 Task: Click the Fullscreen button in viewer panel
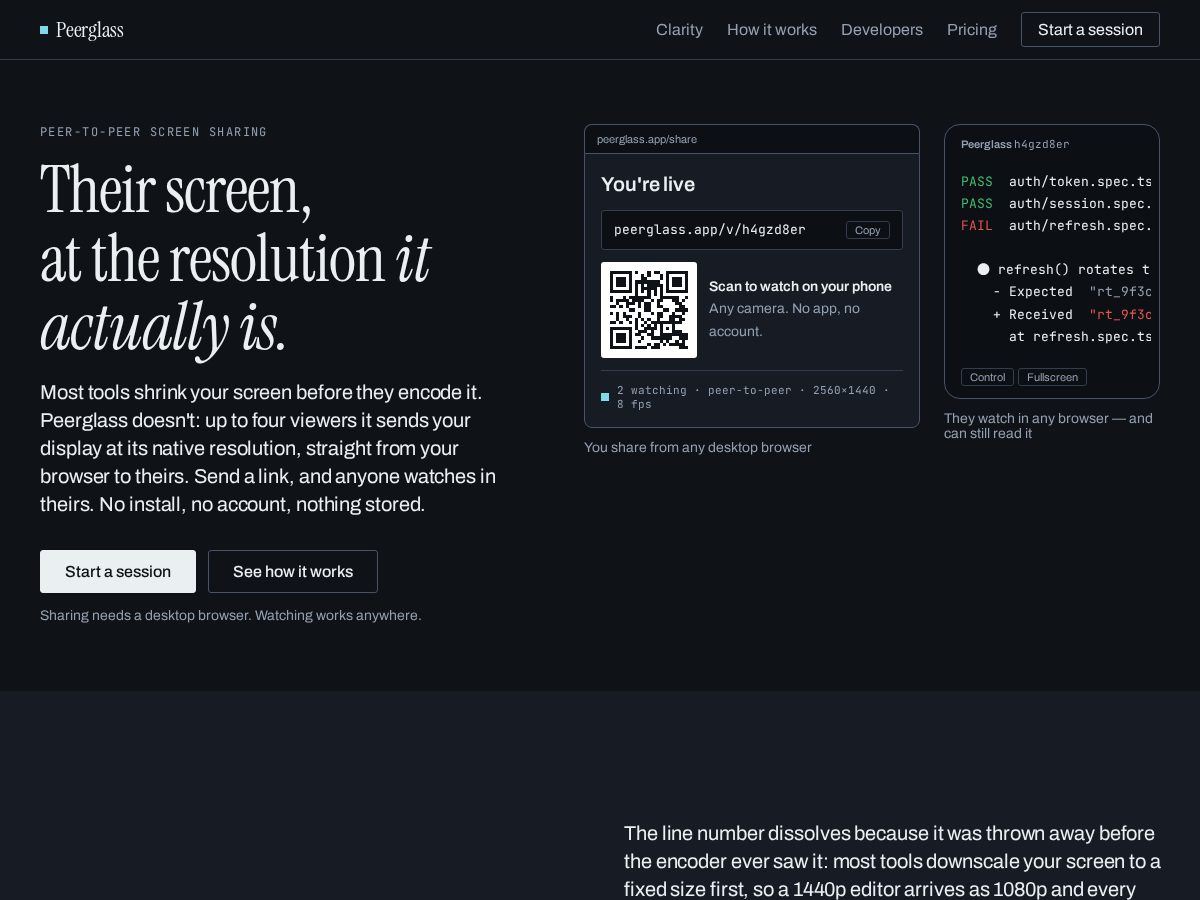[x=1052, y=377]
